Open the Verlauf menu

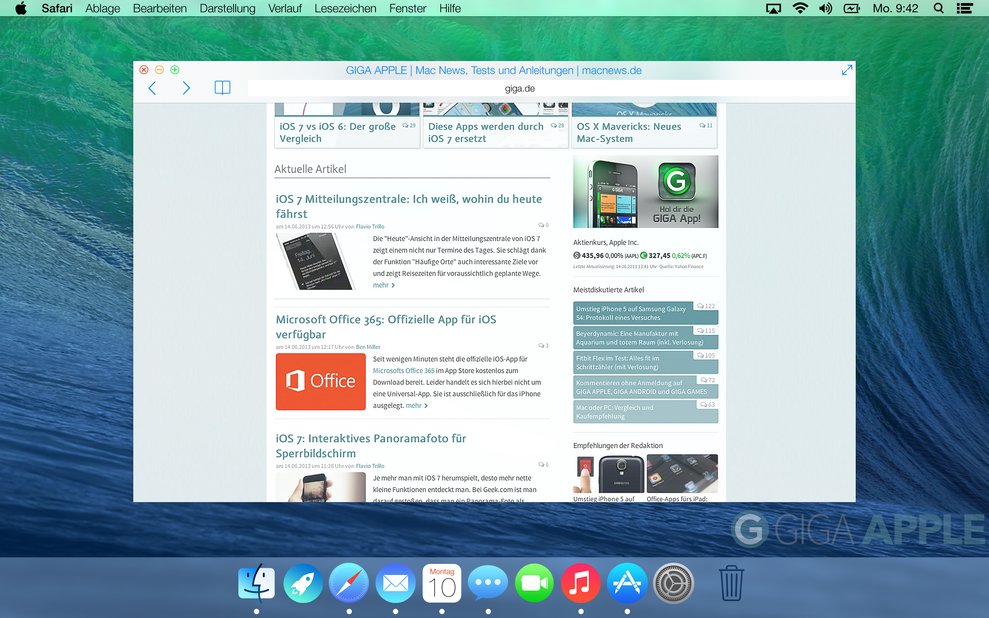point(284,8)
